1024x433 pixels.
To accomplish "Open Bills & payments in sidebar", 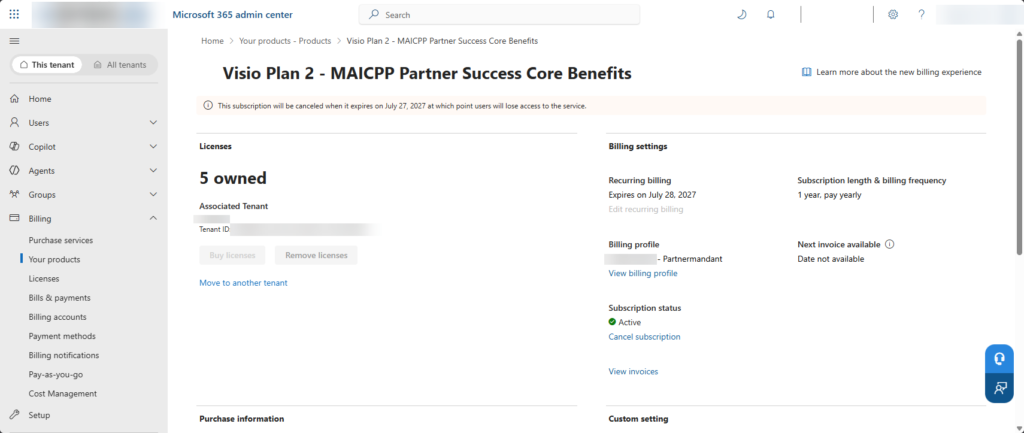I will (x=59, y=298).
